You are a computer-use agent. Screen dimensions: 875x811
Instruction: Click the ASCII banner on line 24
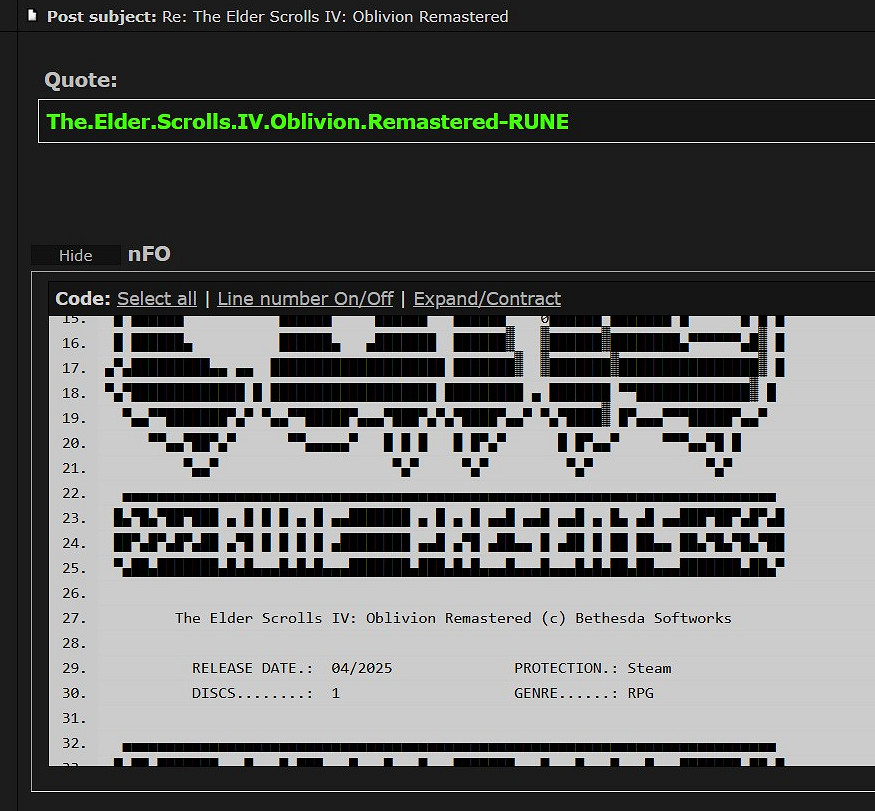click(x=450, y=543)
